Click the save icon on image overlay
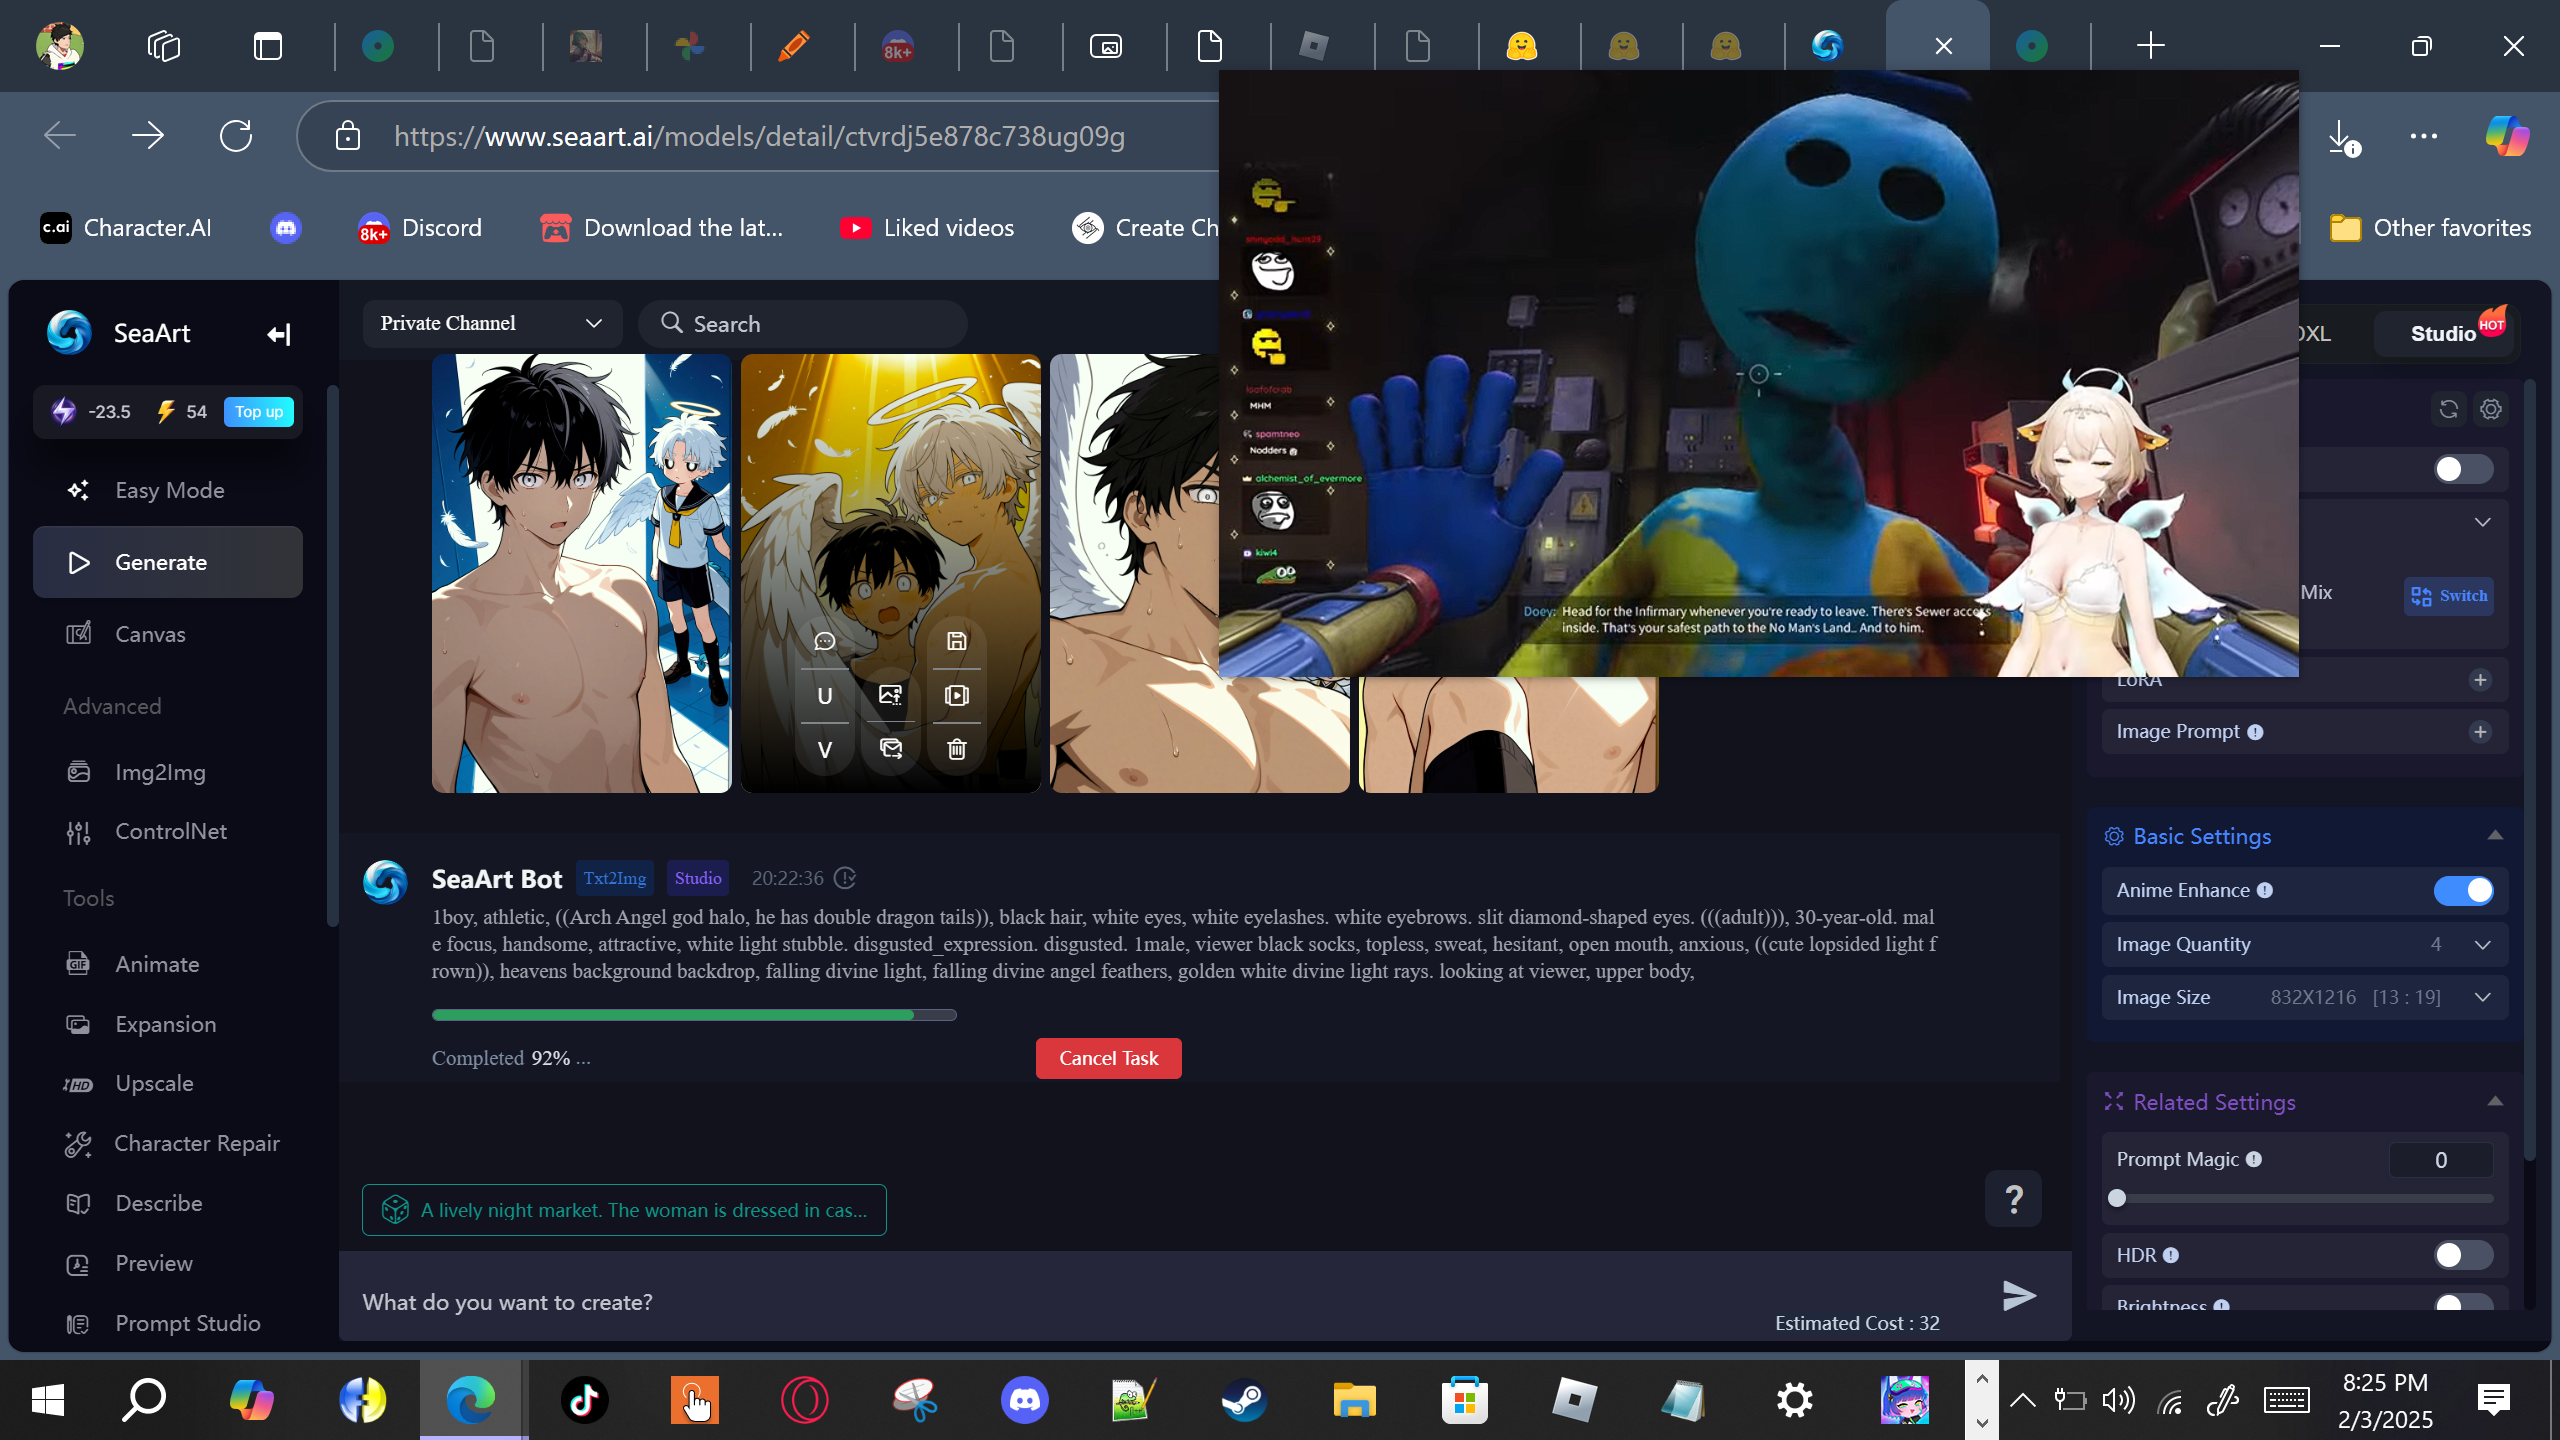This screenshot has height=1440, width=2560. coord(957,641)
